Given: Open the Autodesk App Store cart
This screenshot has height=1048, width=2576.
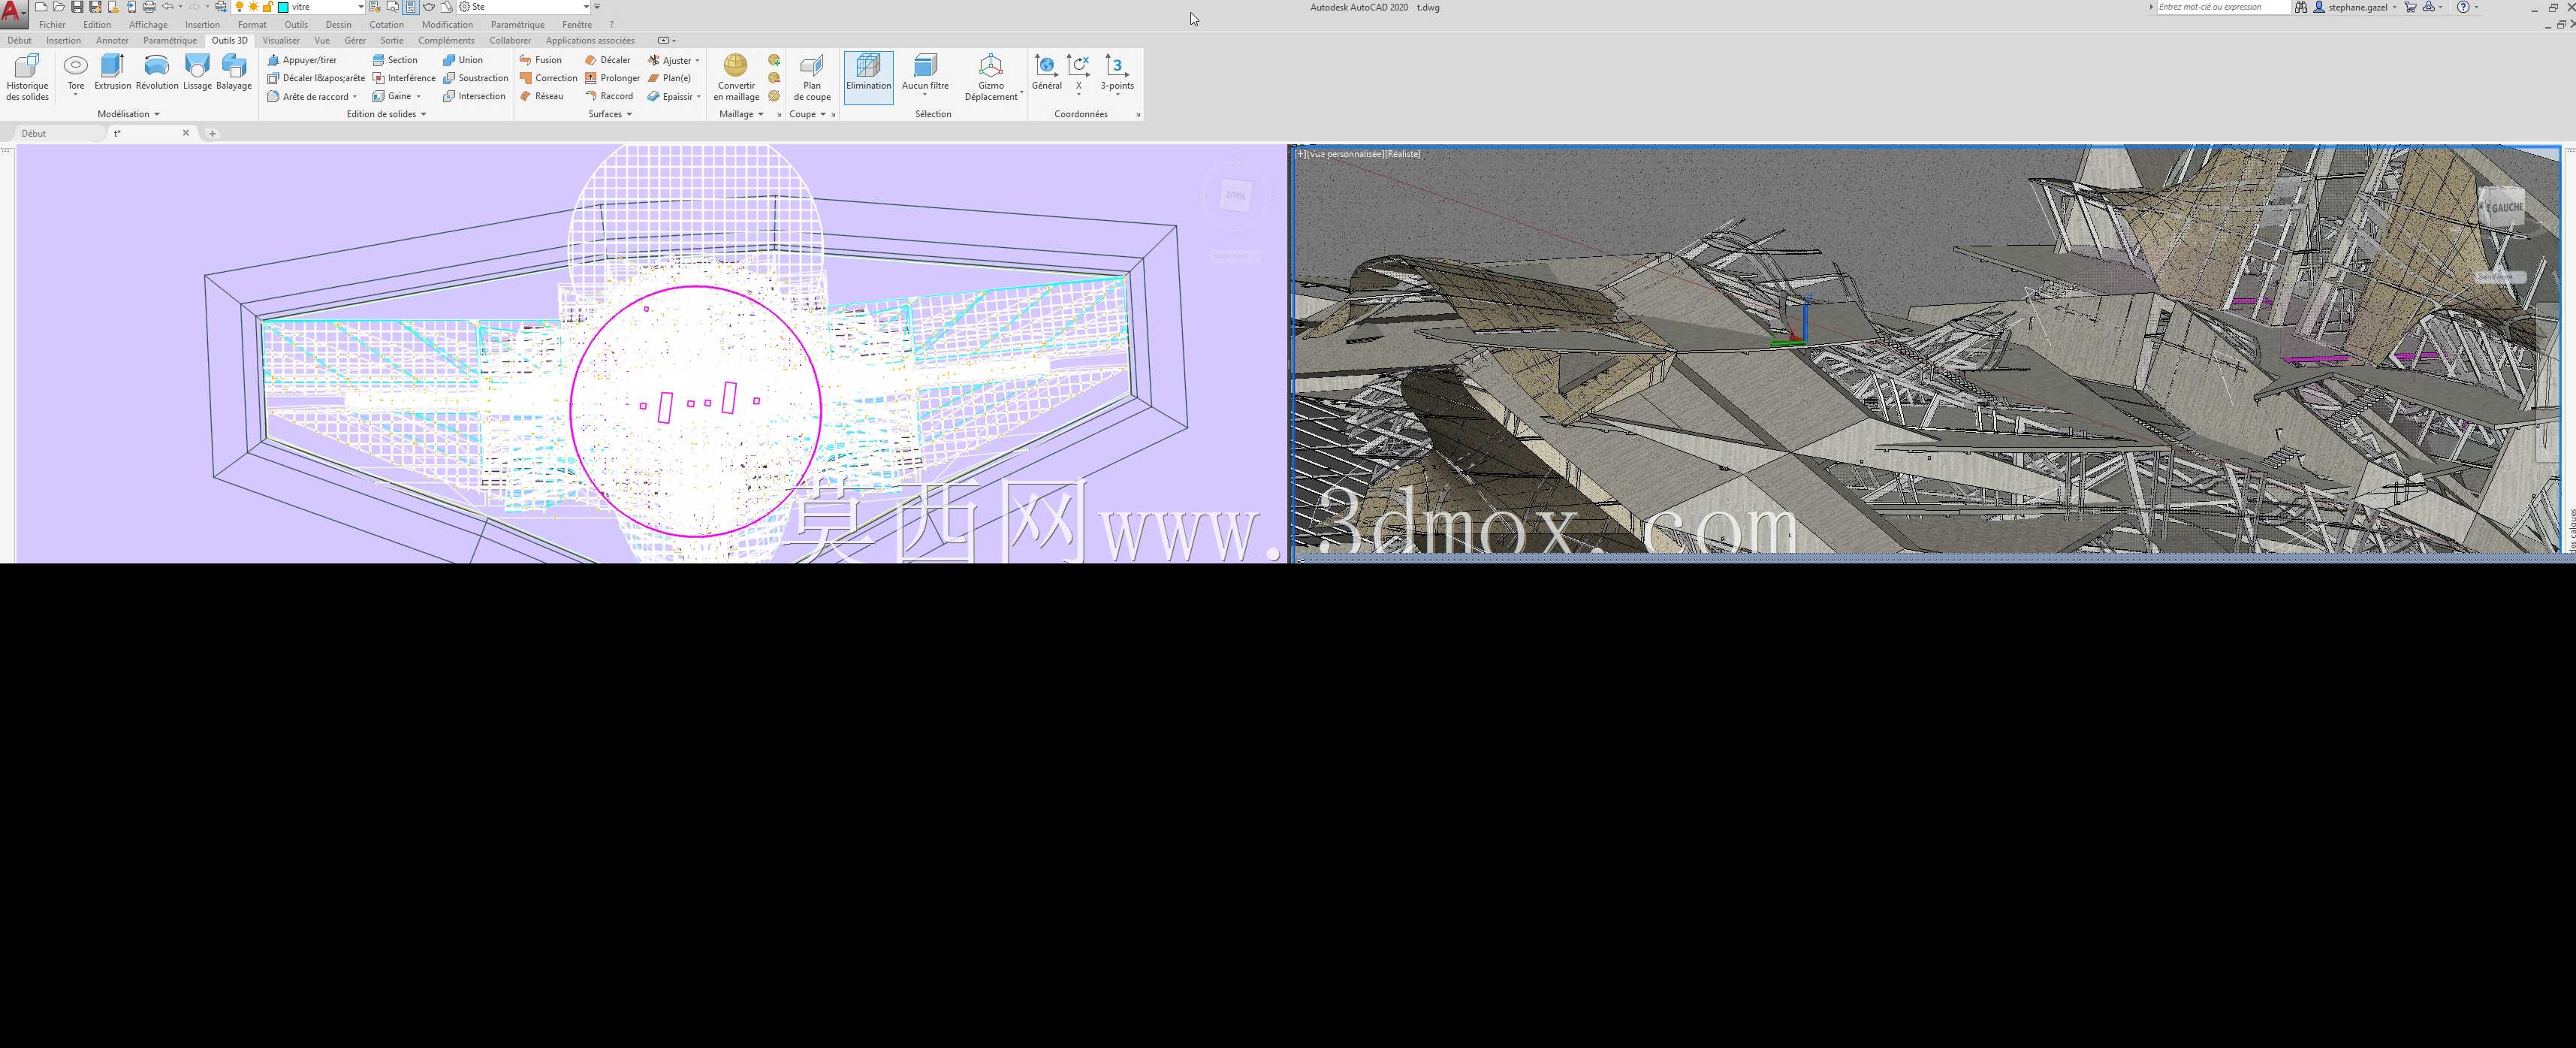Looking at the screenshot, I should [2410, 7].
